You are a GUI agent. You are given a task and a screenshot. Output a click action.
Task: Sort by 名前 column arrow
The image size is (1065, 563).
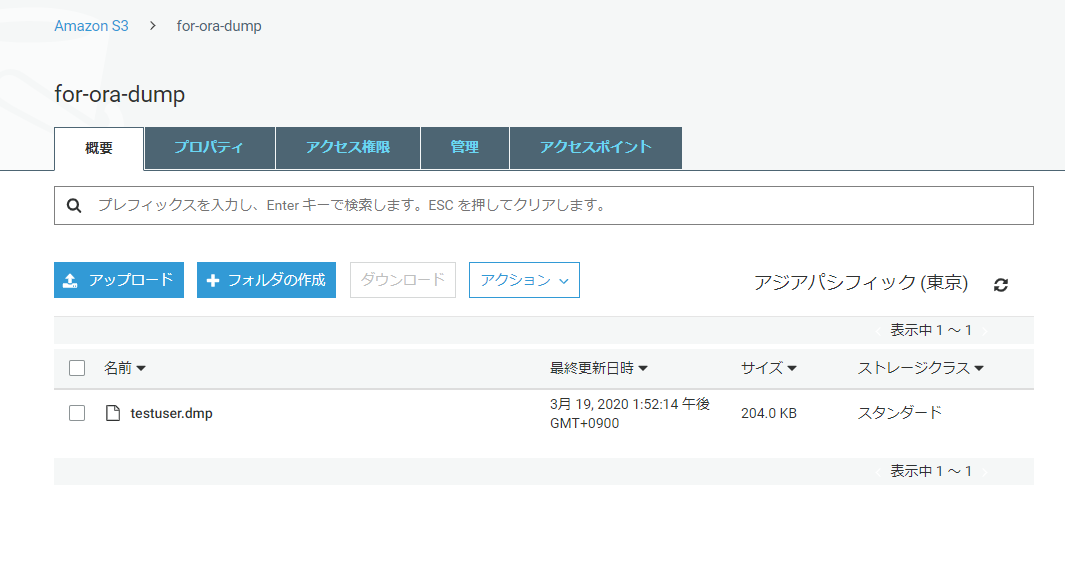pos(141,368)
